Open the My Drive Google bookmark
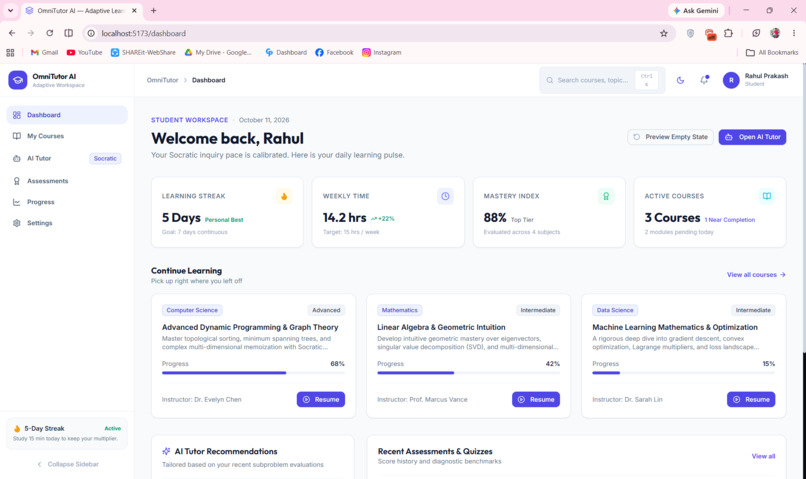Image resolution: width=806 pixels, height=479 pixels. click(x=218, y=52)
